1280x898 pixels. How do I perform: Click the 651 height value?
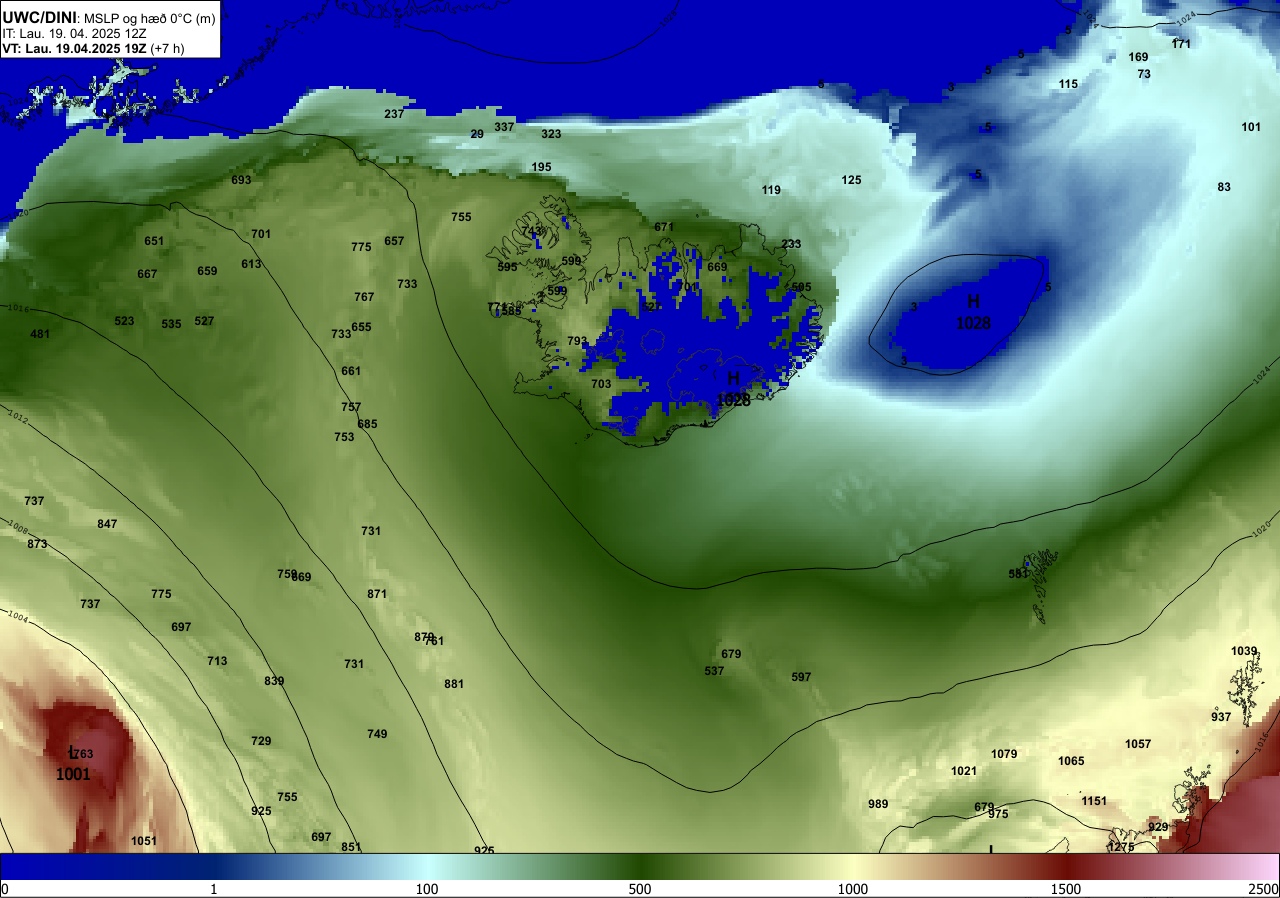153,241
